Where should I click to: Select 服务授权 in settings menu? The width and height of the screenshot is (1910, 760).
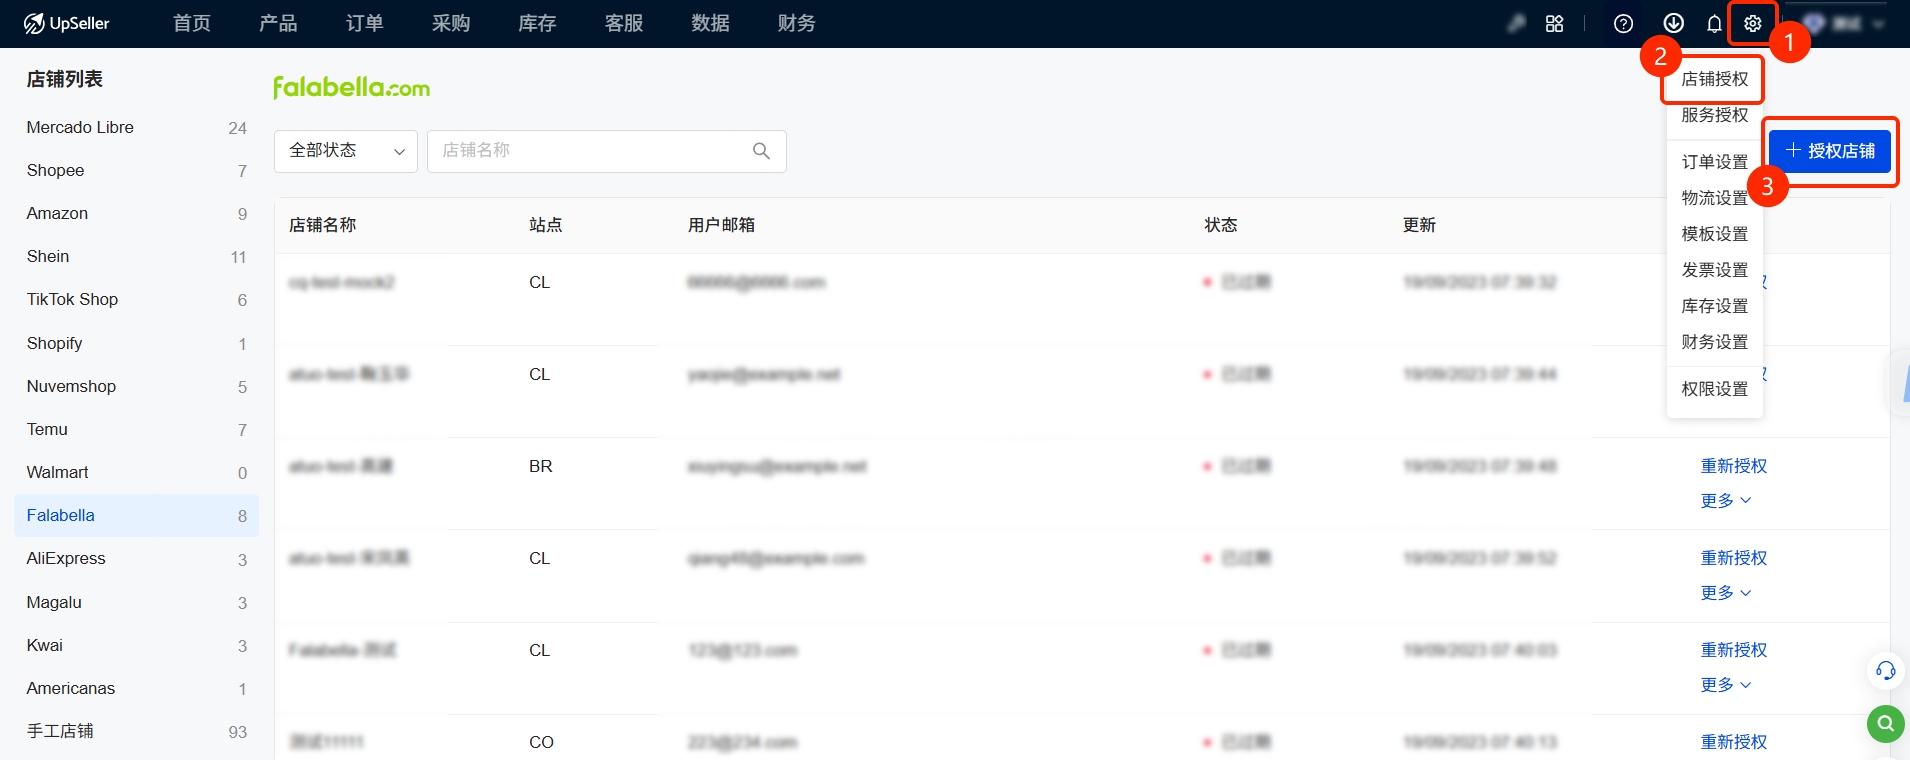pos(1714,115)
